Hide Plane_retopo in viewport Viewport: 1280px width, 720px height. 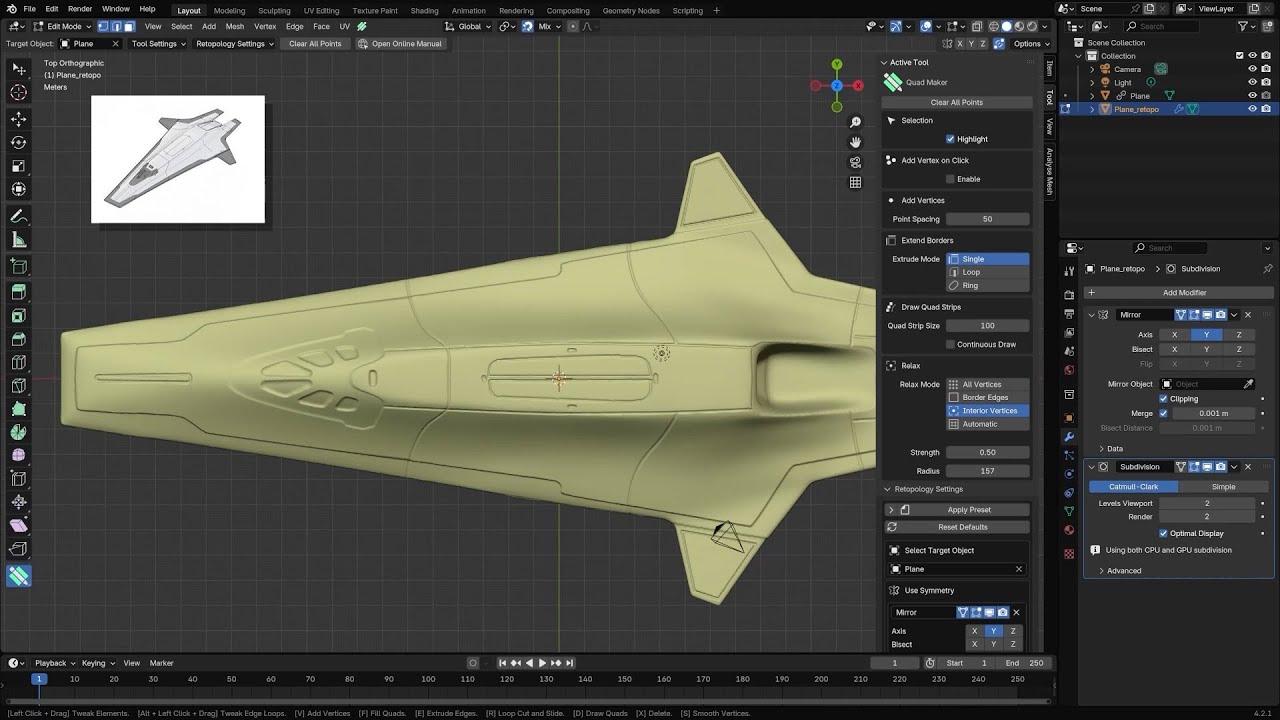(1252, 109)
